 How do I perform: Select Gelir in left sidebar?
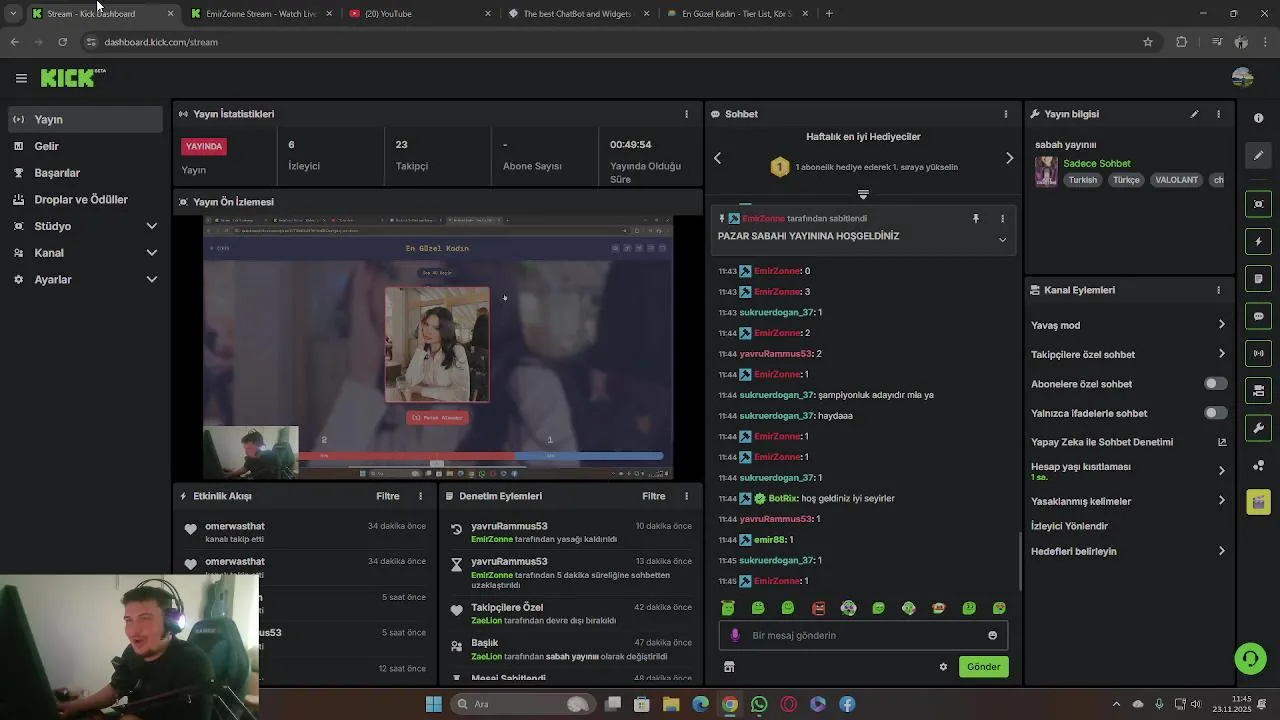(84, 146)
